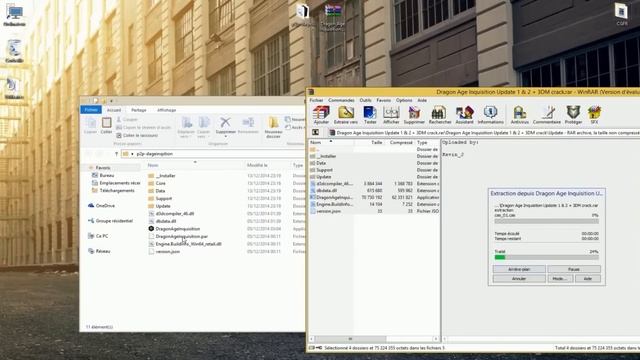Image resolution: width=640 pixels, height=360 pixels.
Task: Click the Afficher toolbar icon
Action: (391, 115)
